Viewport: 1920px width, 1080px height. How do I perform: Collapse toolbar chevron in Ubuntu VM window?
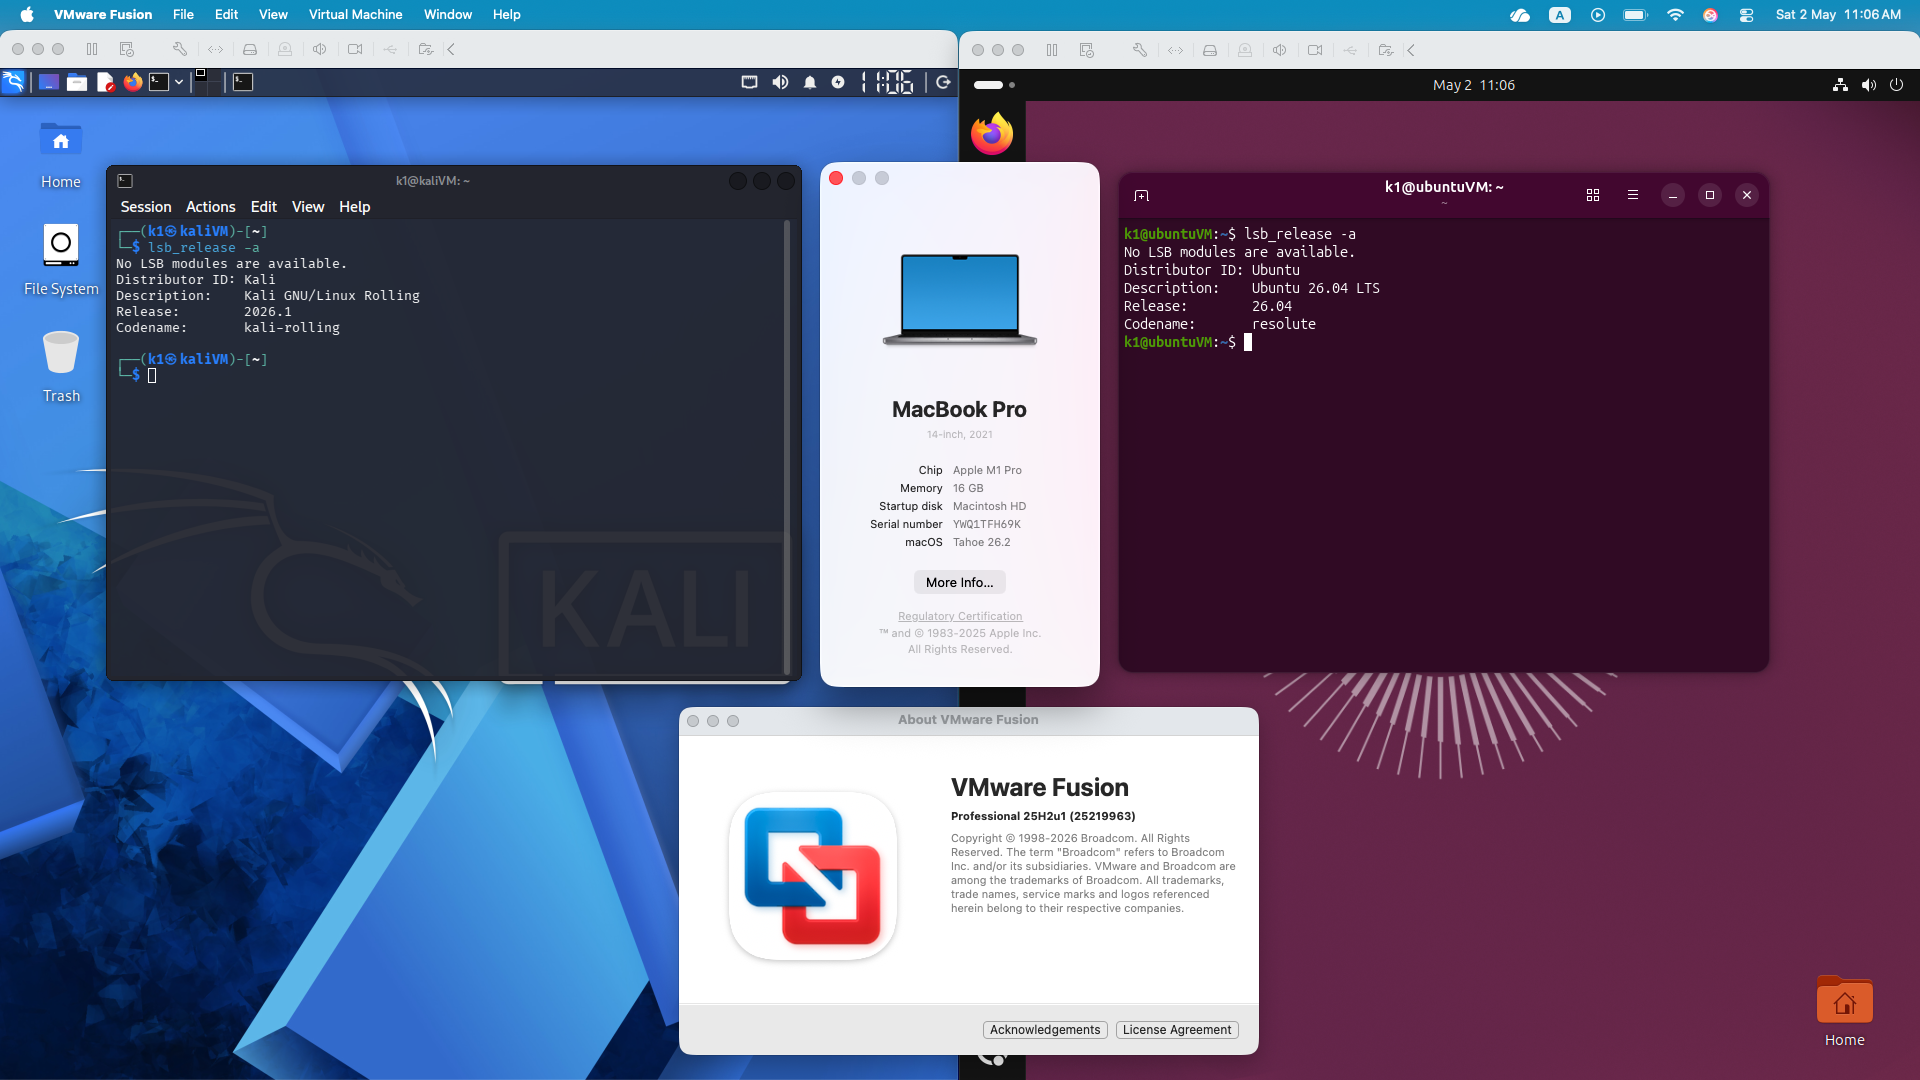(1411, 50)
